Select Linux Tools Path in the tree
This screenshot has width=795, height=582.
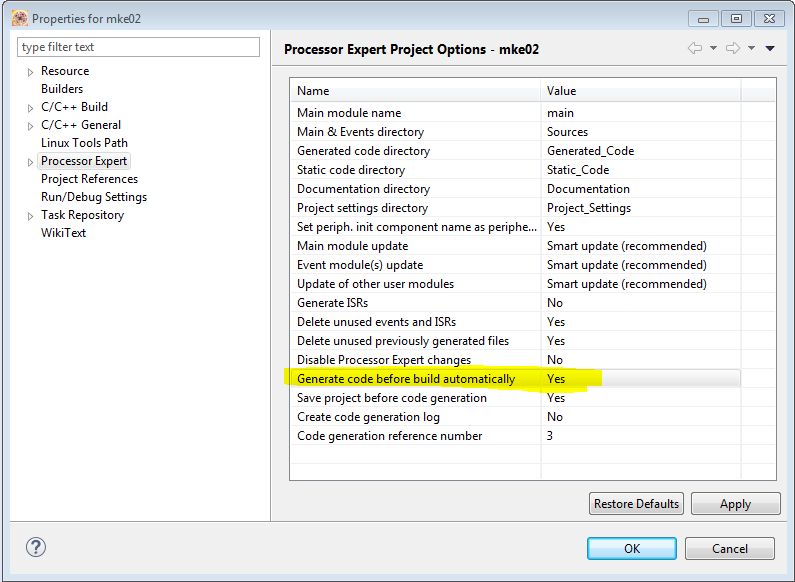click(84, 143)
